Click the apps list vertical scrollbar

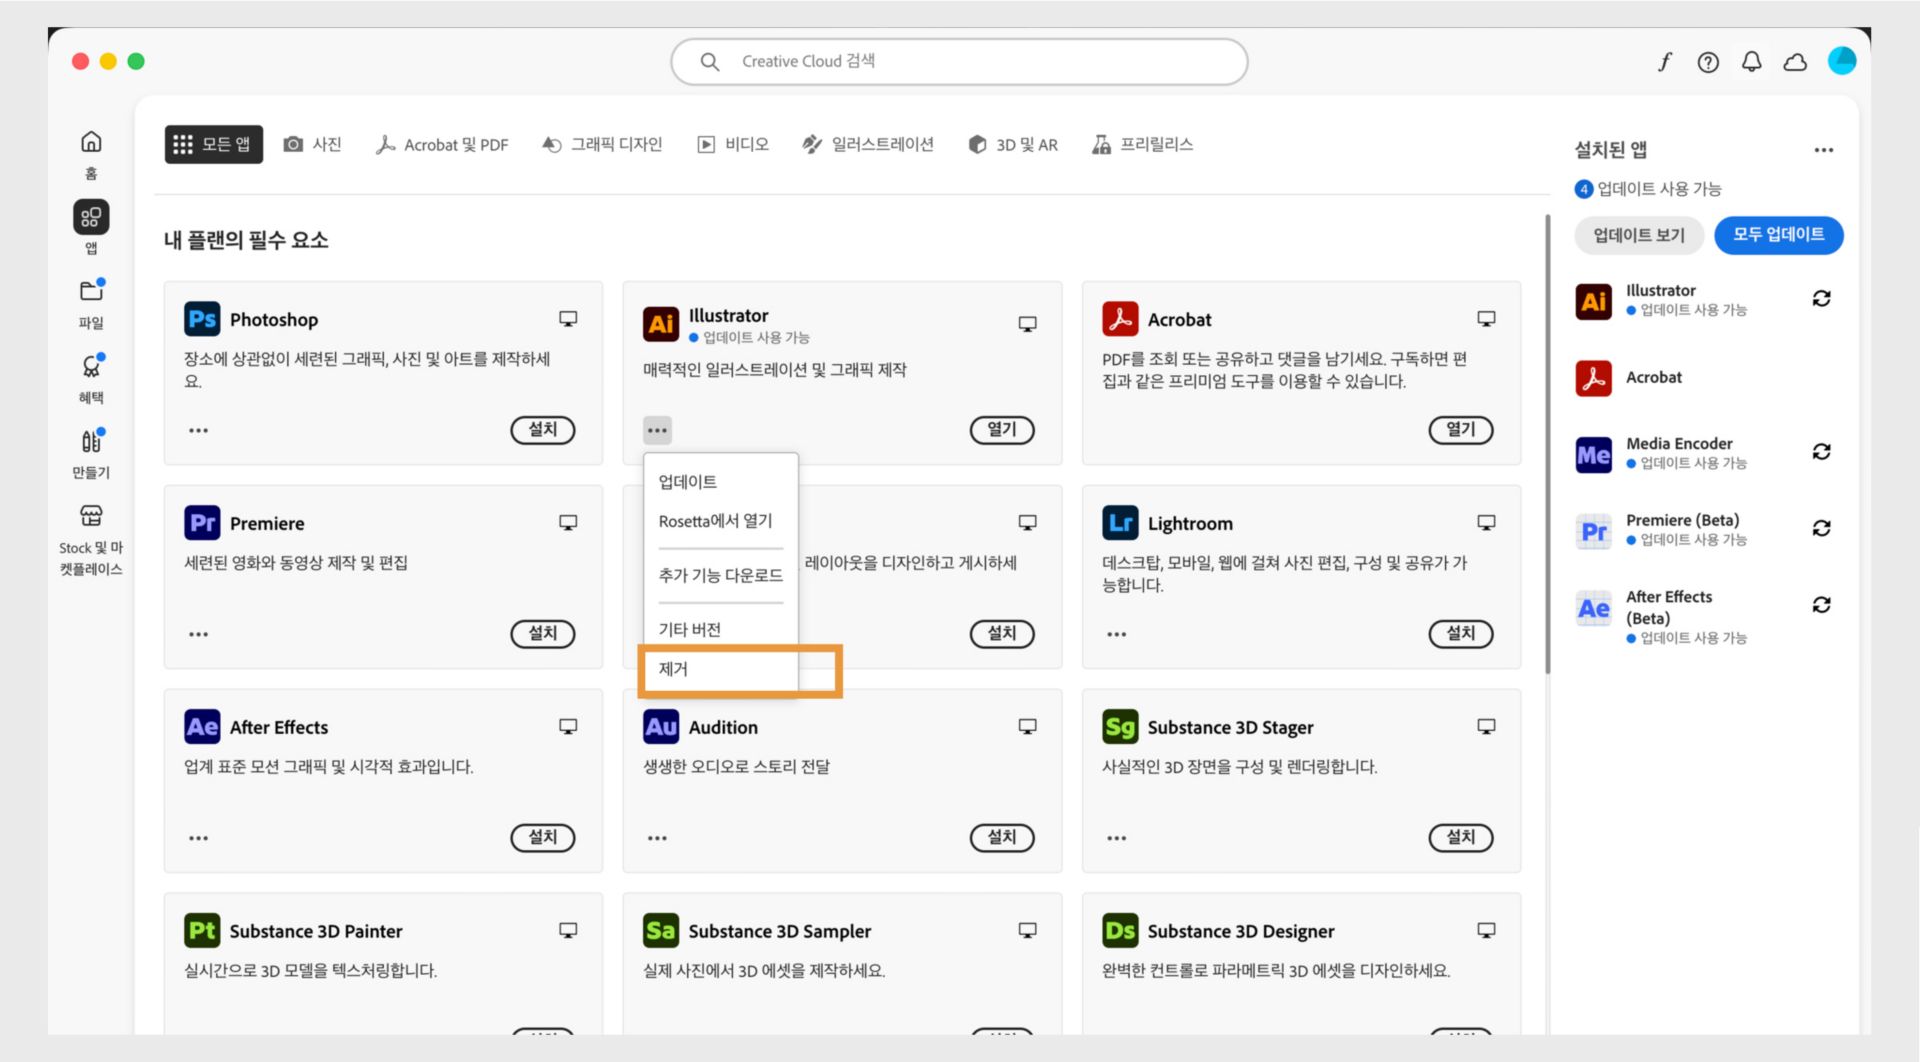pyautogui.click(x=1547, y=445)
